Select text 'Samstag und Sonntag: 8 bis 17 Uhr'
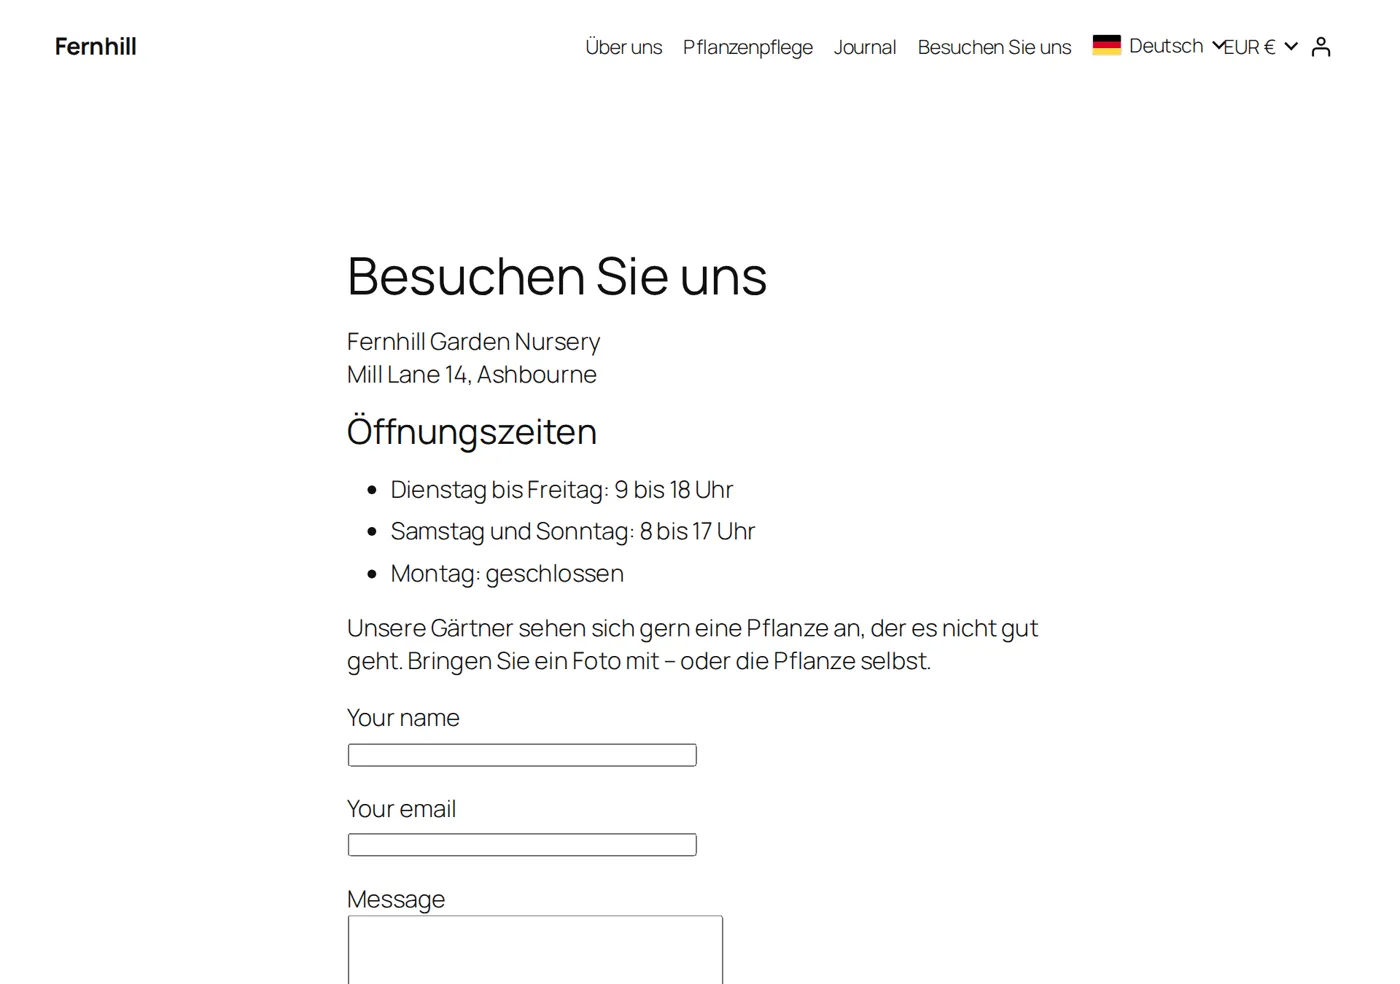The image size is (1400, 984). click(x=573, y=531)
